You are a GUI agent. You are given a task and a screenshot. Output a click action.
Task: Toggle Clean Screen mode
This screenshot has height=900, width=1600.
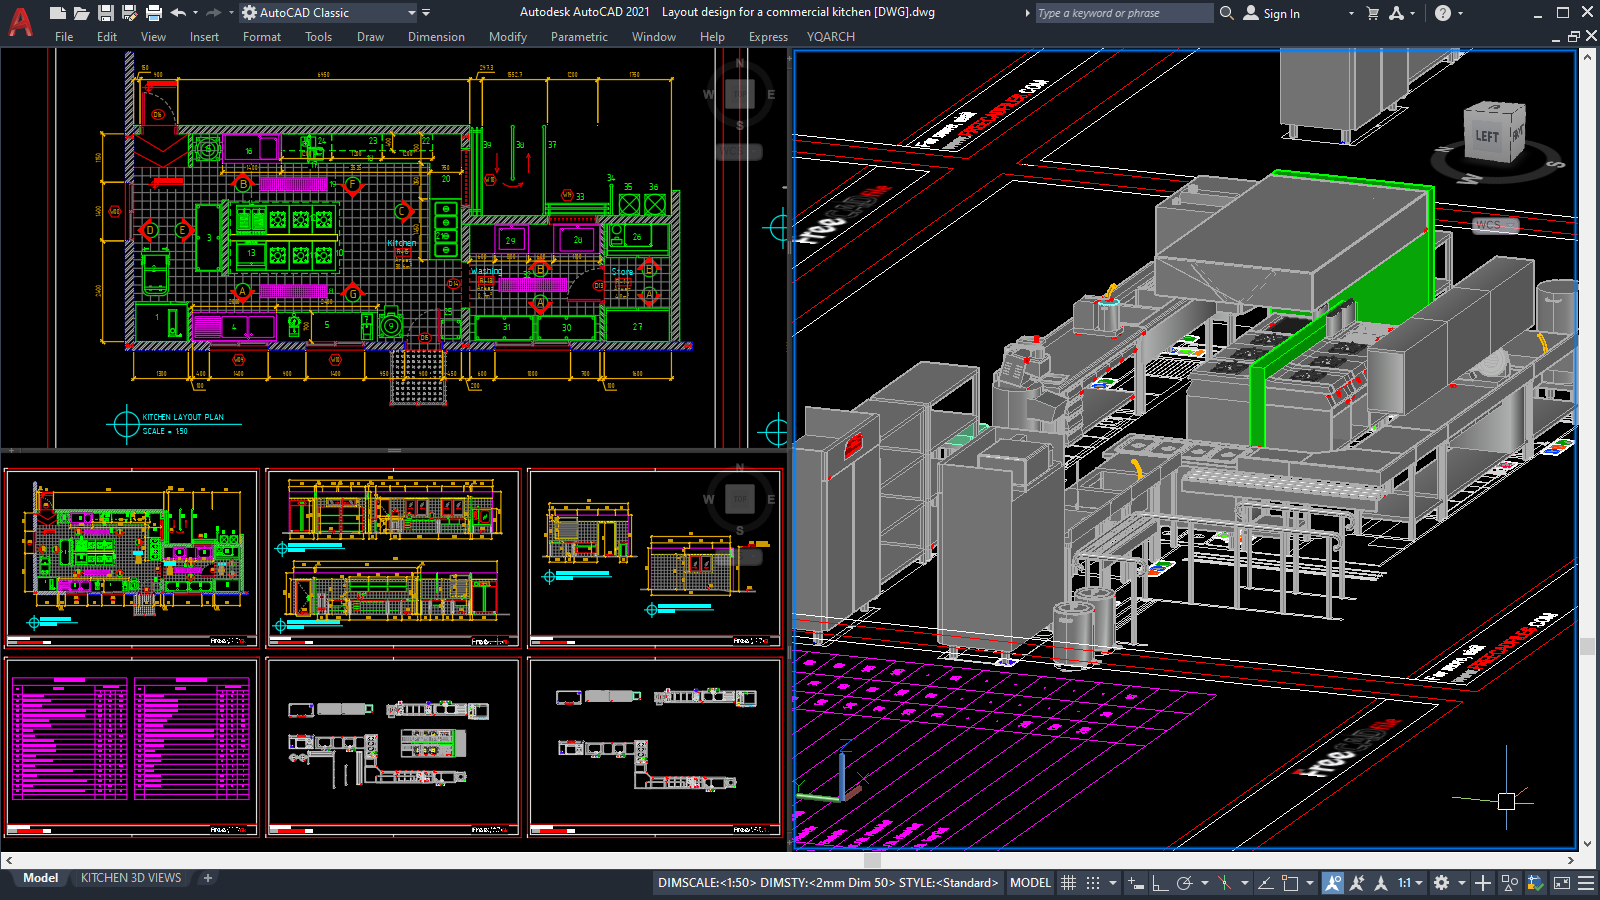pyautogui.click(x=1561, y=882)
